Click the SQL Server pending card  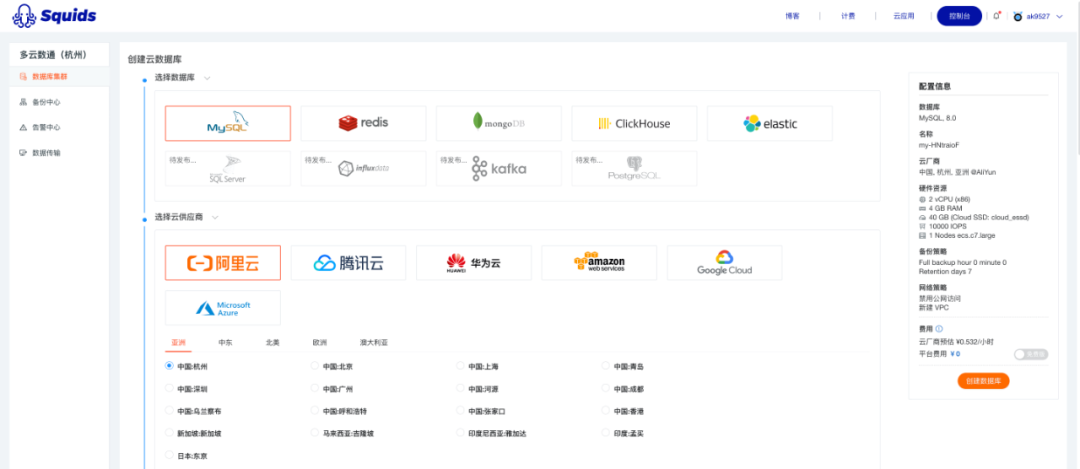228,169
